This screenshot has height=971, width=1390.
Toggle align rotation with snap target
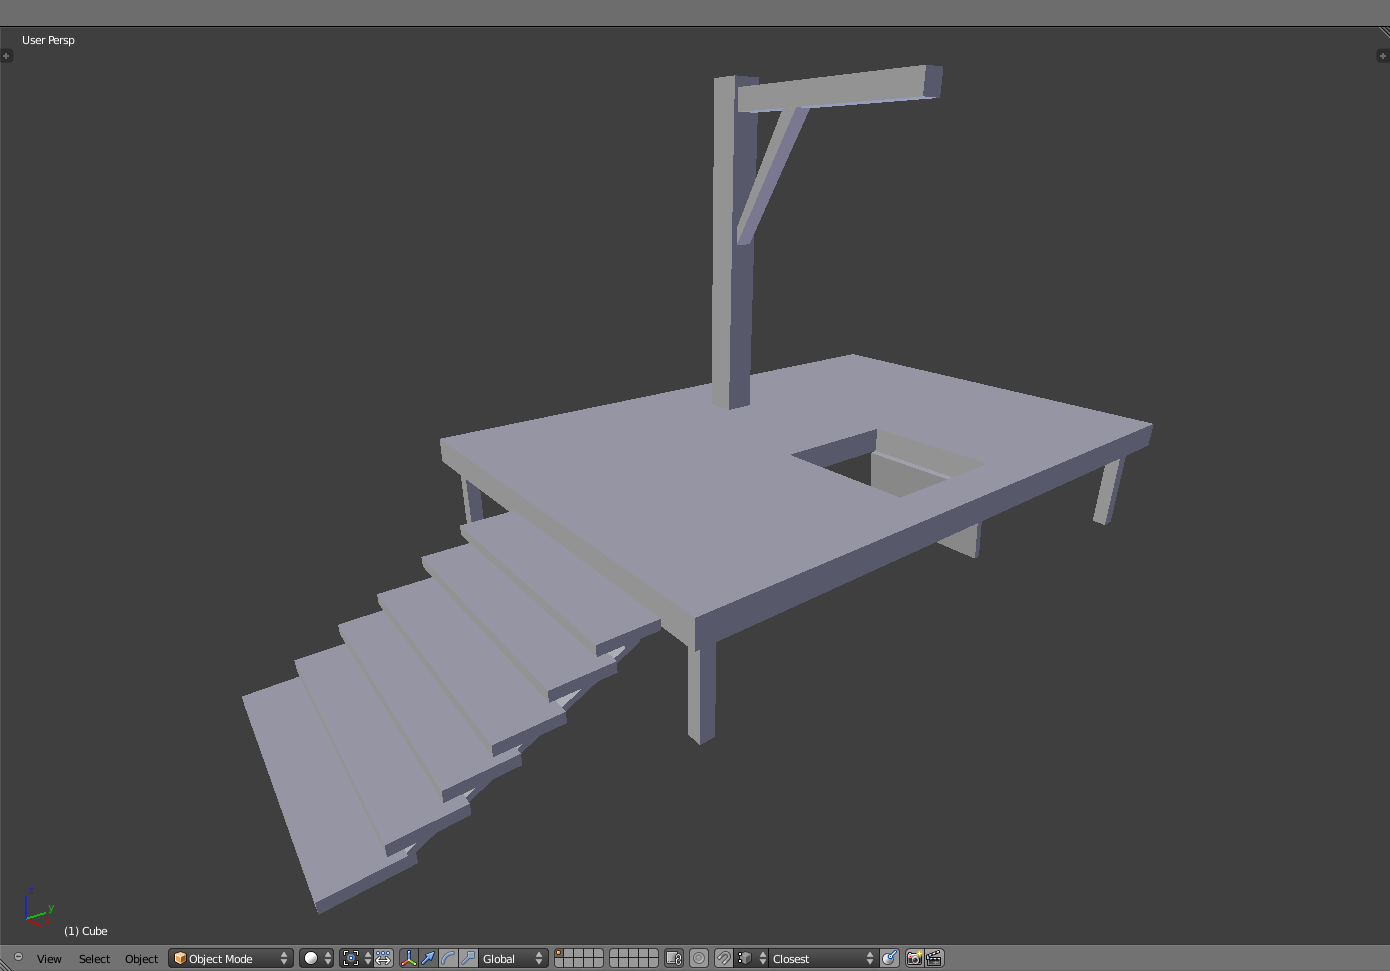[x=889, y=958]
